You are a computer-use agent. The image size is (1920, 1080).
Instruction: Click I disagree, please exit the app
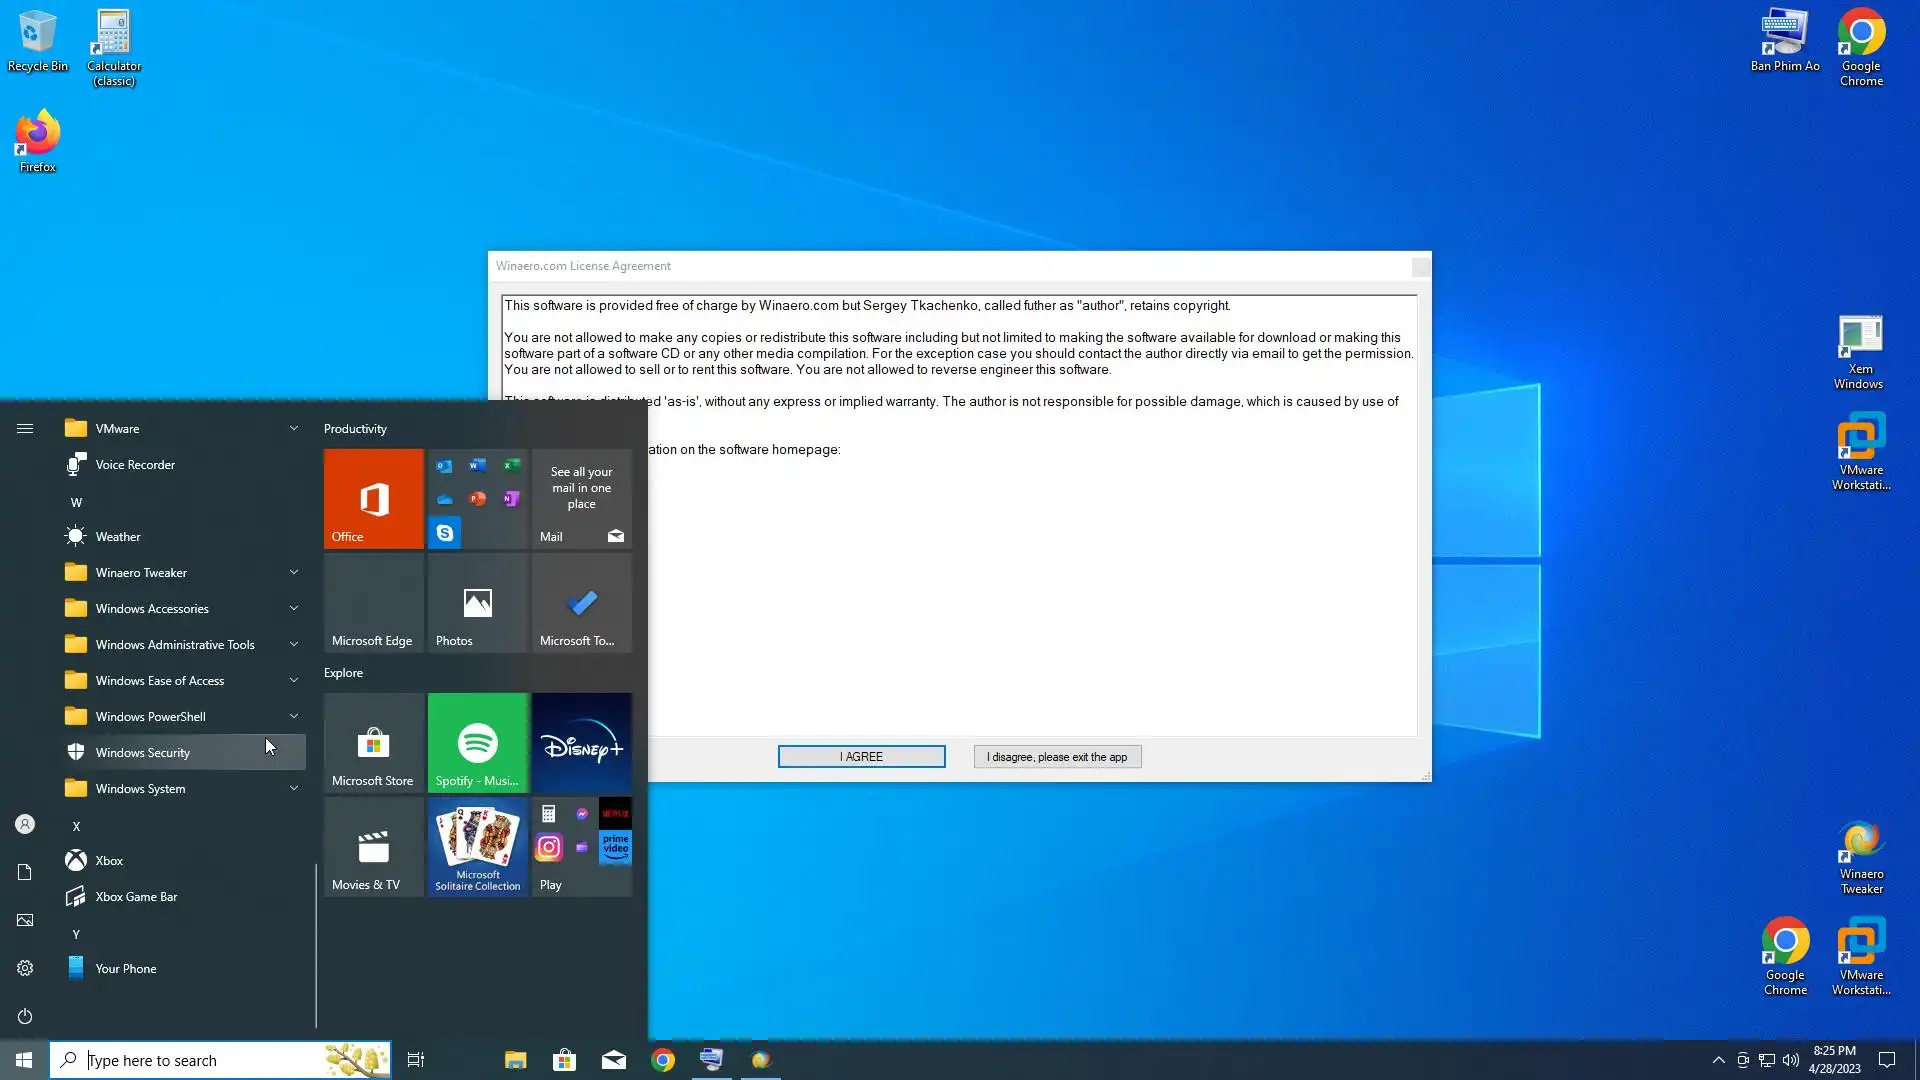tap(1057, 756)
